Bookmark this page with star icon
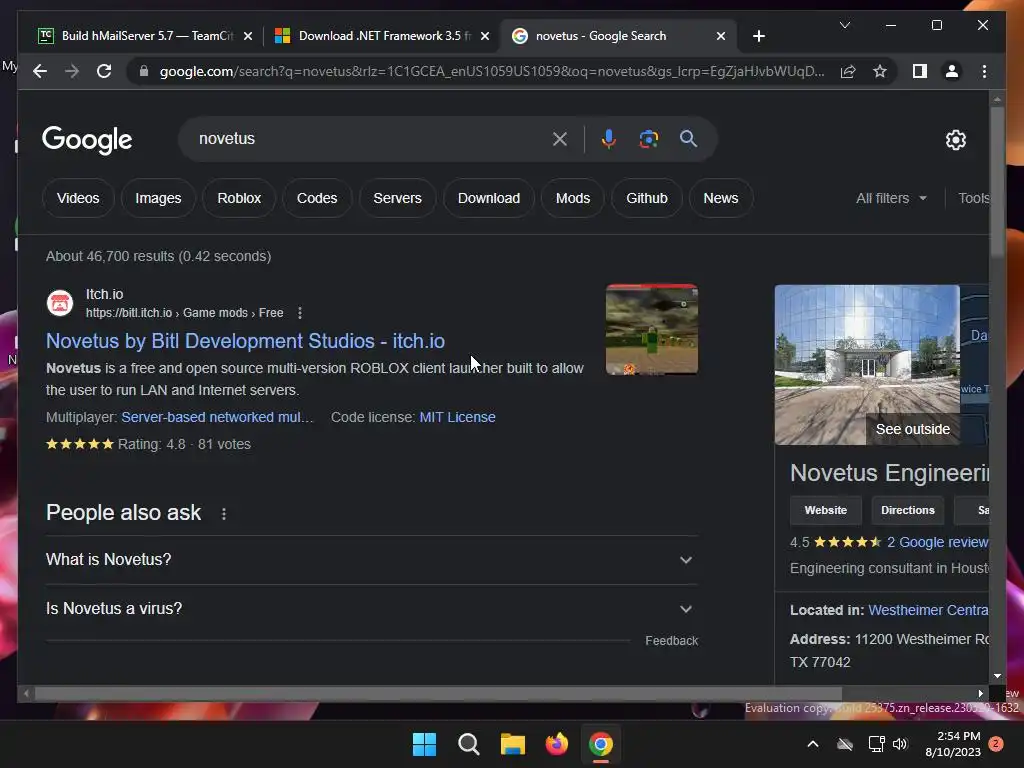 click(x=880, y=71)
